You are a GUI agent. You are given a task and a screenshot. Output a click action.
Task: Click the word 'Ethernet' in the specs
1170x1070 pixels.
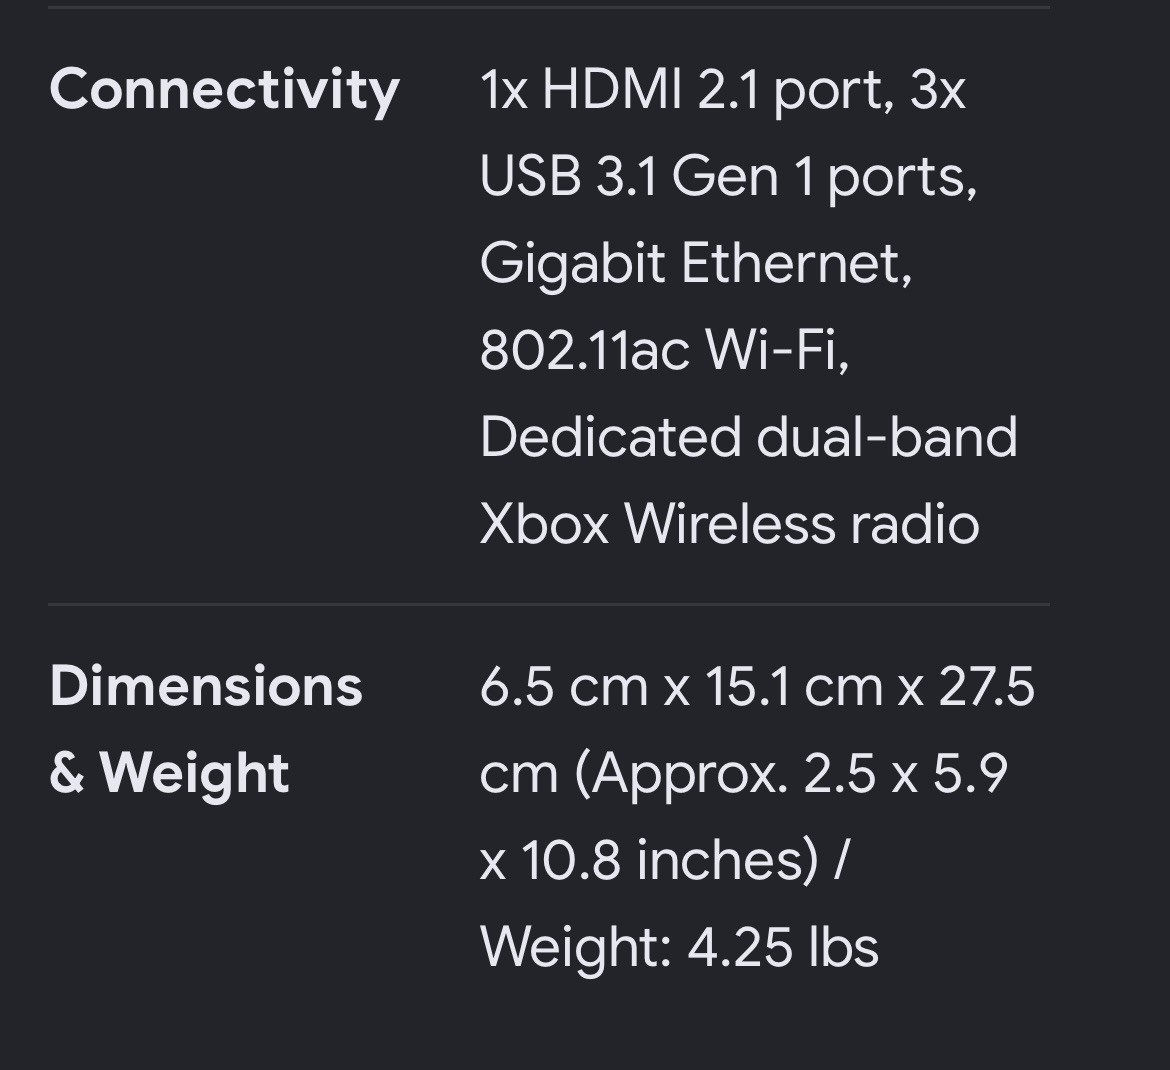click(796, 264)
